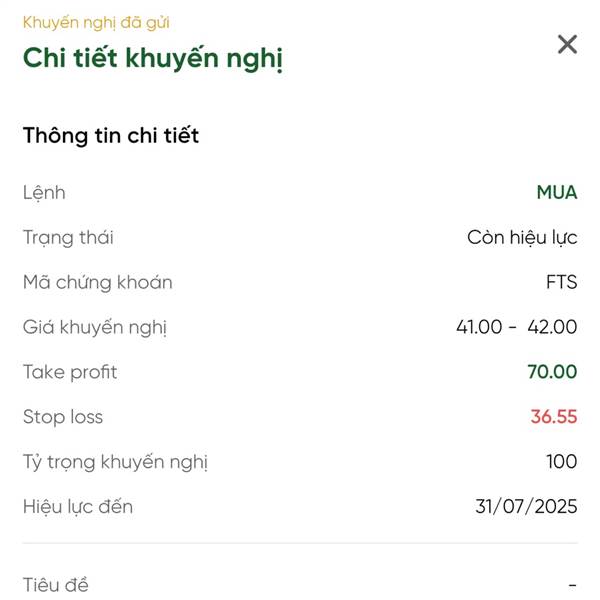Screen dimensions: 600x600
Task: Click the 'Tiêu đề' row label
Action: 56,585
